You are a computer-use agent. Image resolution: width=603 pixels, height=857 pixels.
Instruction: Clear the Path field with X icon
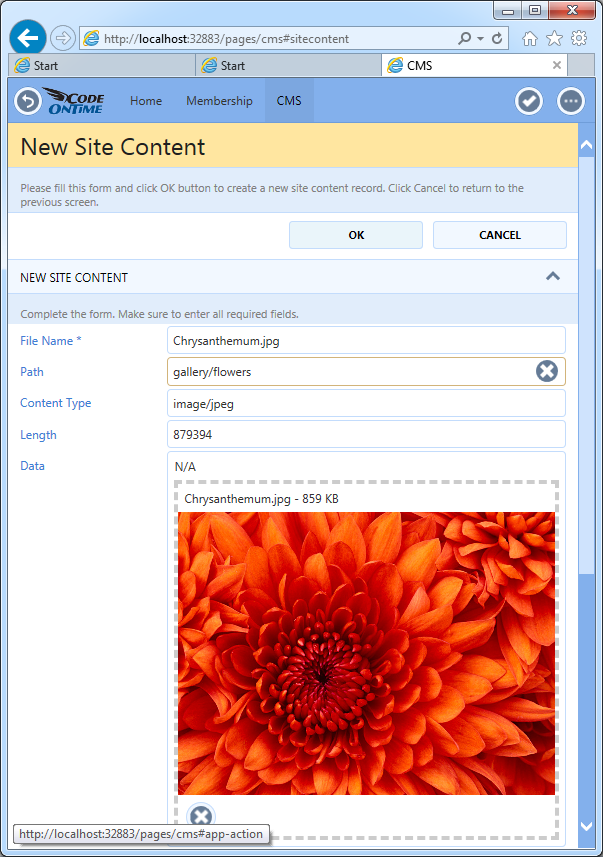547,371
